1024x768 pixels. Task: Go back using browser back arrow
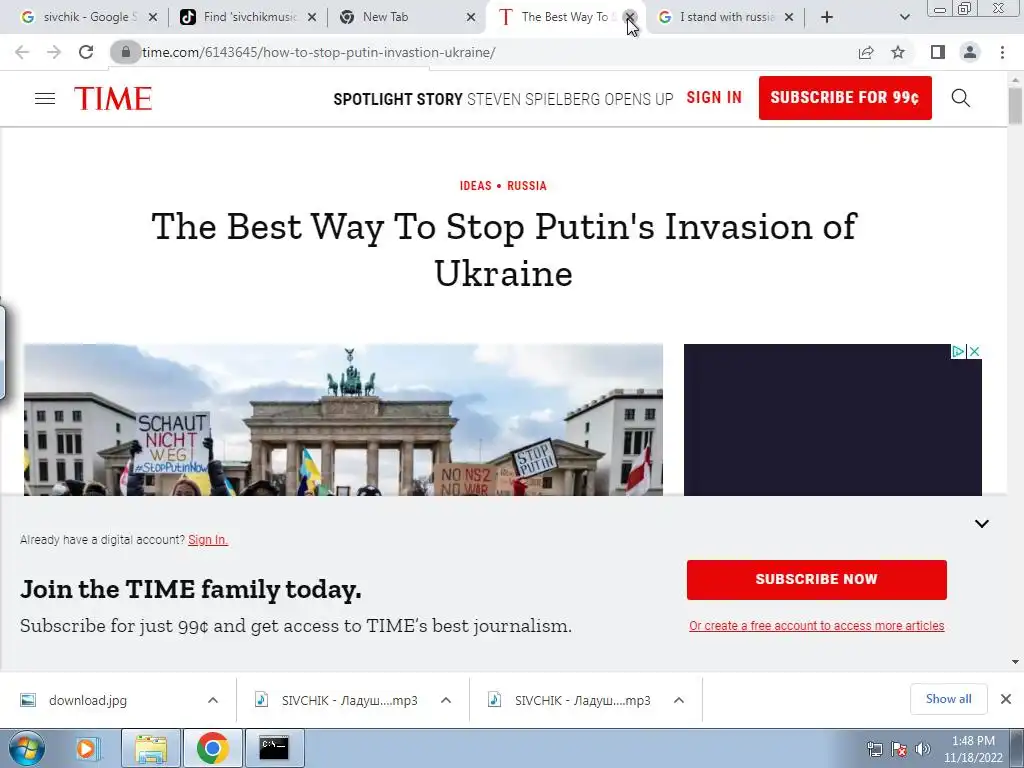22,52
